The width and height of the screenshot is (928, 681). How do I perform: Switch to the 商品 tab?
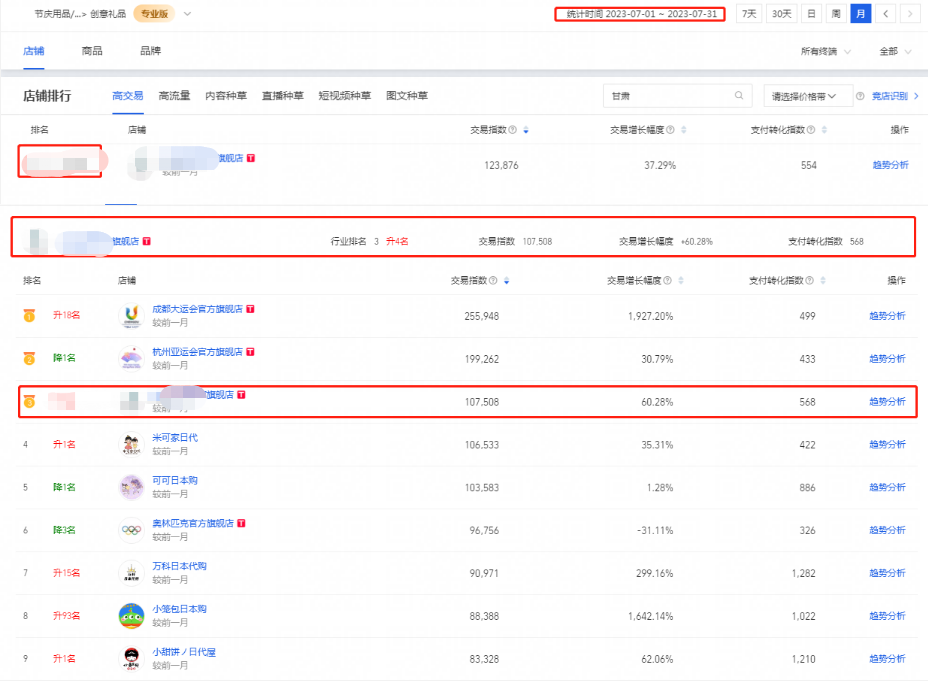click(92, 51)
